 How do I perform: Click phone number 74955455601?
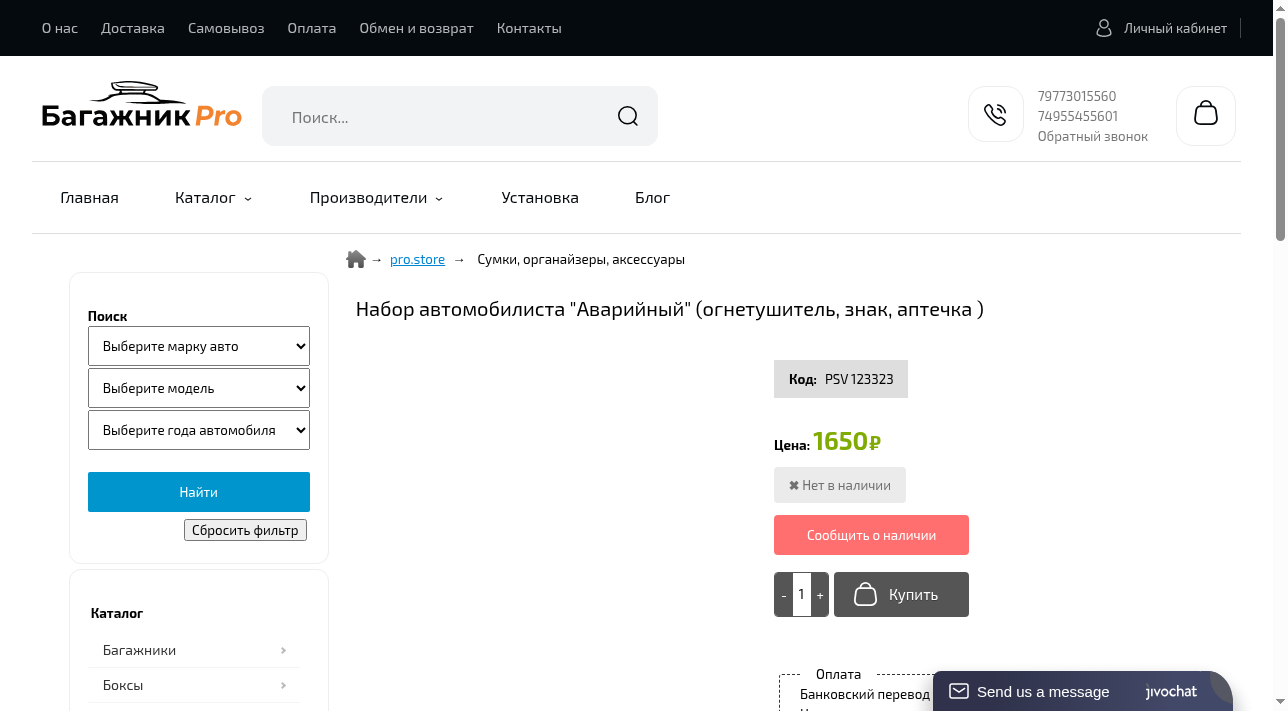[1078, 116]
